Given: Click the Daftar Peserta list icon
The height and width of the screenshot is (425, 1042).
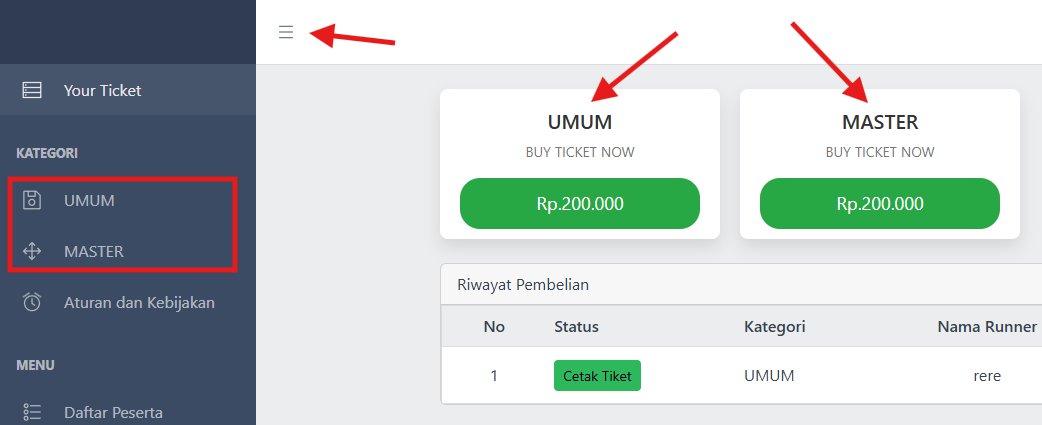Looking at the screenshot, I should click(32, 412).
